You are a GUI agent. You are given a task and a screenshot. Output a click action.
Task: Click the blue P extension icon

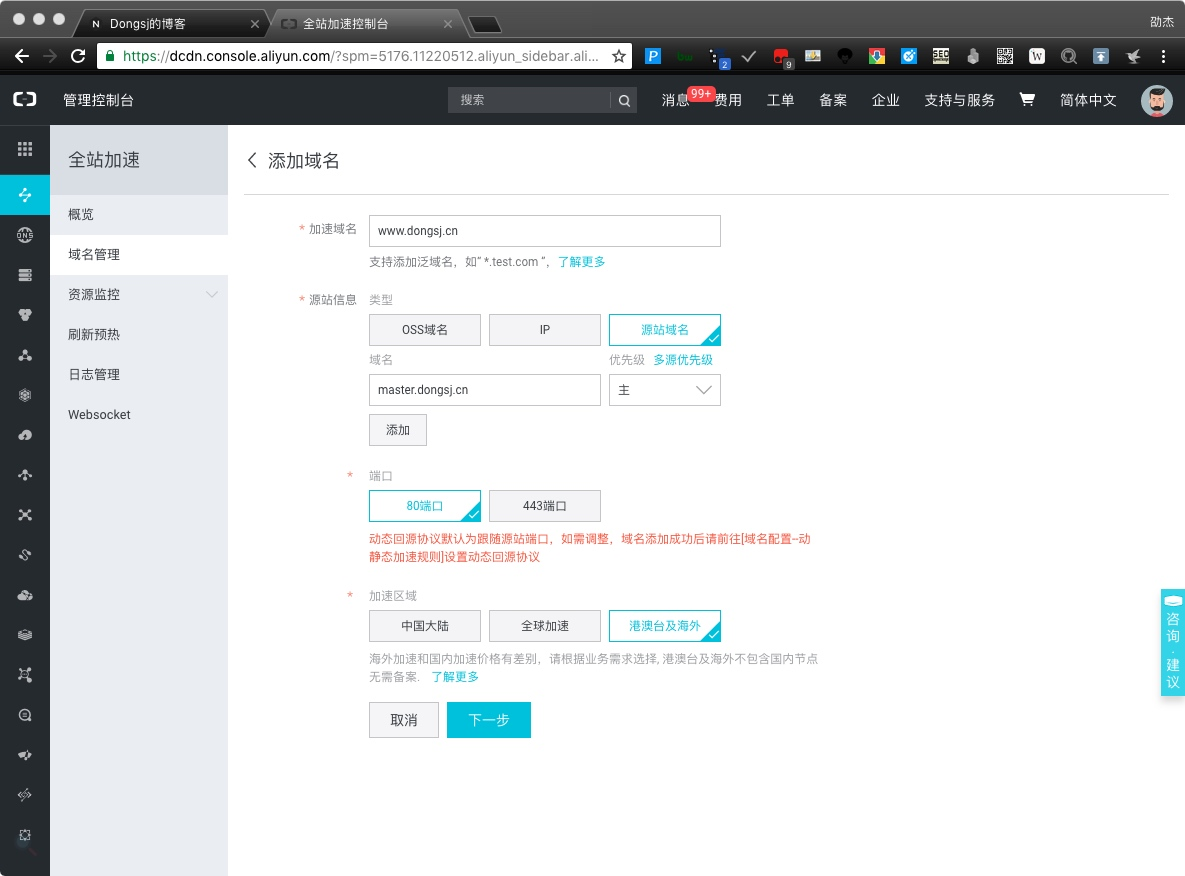(x=653, y=56)
